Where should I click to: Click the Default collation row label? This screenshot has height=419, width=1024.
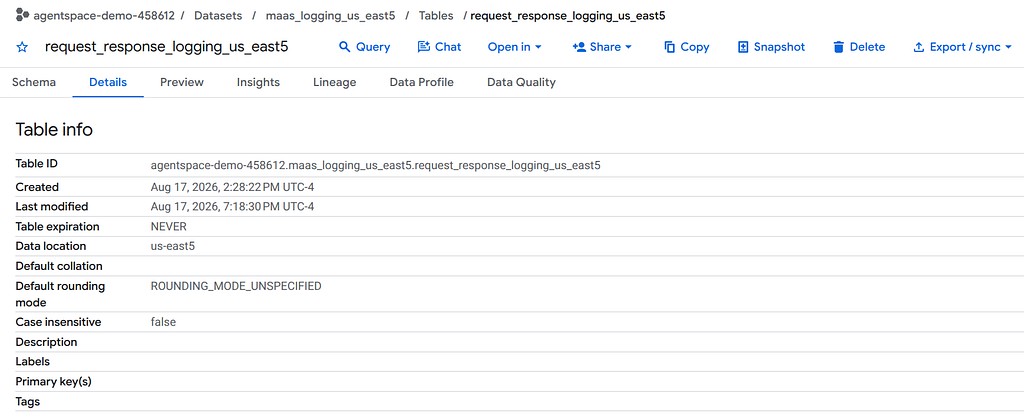pyautogui.click(x=59, y=266)
